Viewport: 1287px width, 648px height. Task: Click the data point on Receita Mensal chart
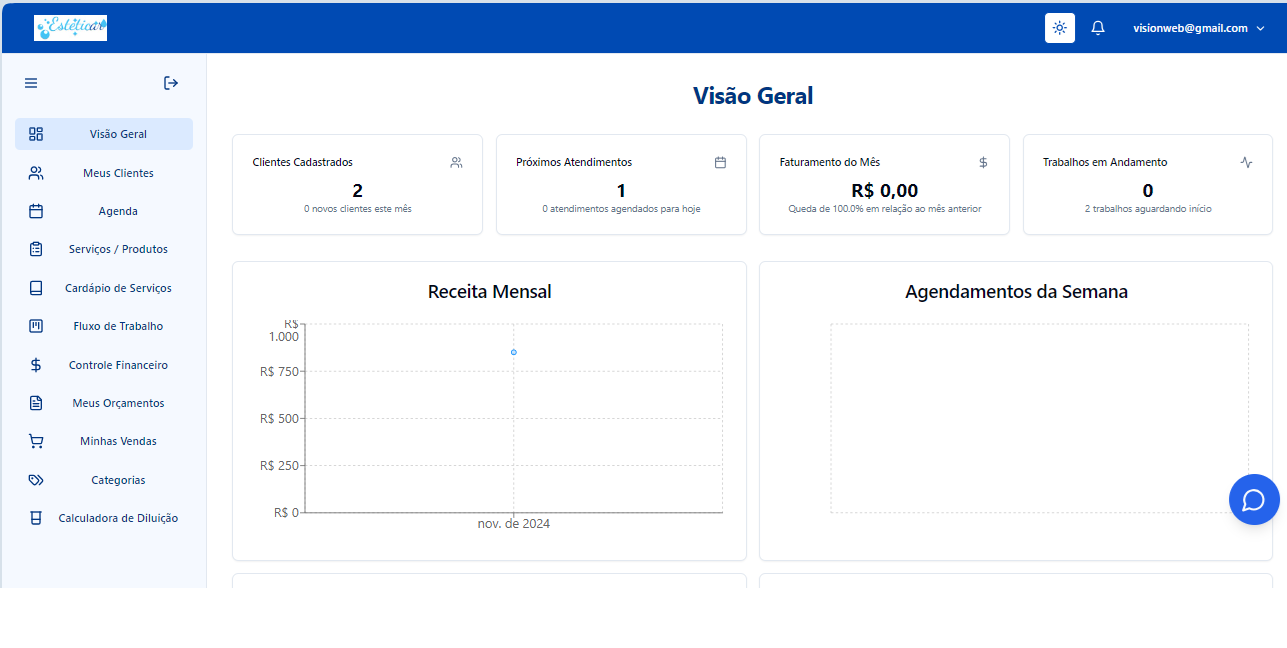(x=513, y=352)
